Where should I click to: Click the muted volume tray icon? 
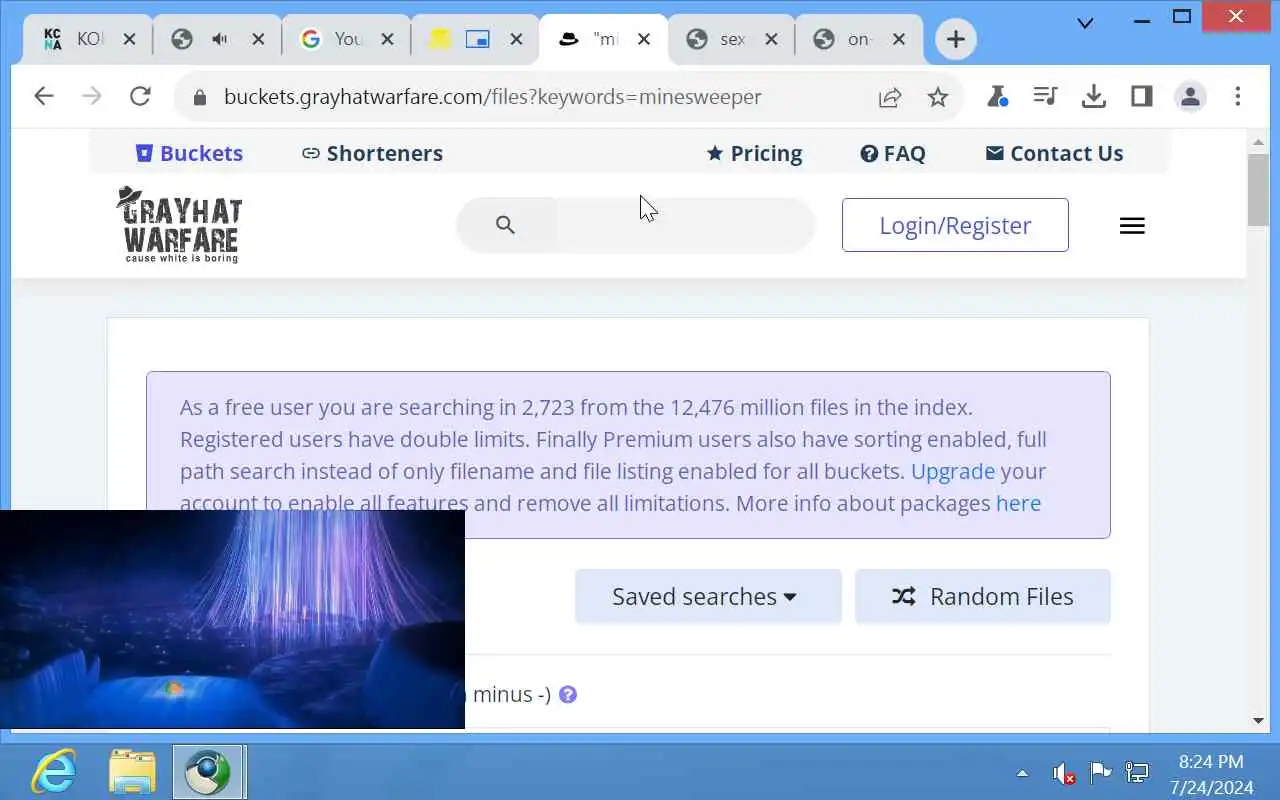coord(1063,773)
